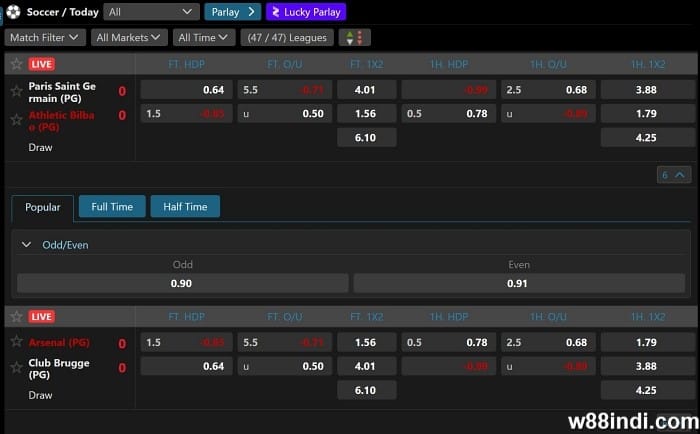Collapse the Odd/Even section chevron

point(26,245)
